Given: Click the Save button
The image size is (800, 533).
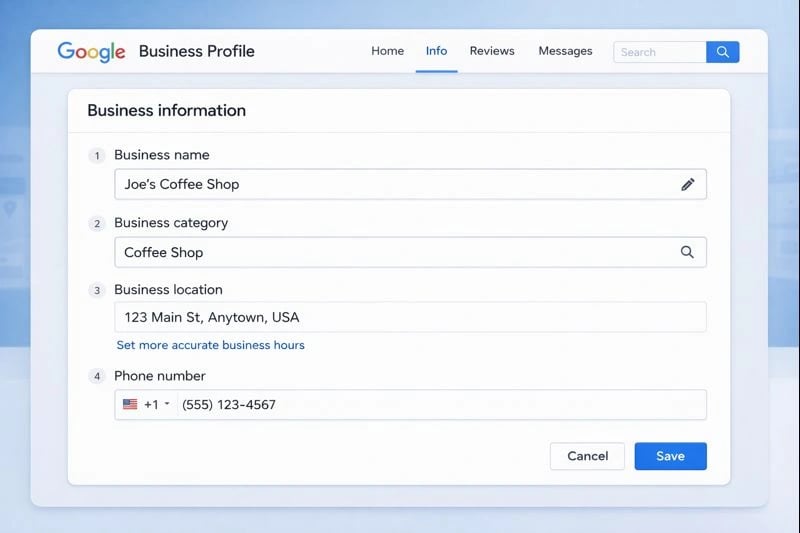Looking at the screenshot, I should pos(670,456).
